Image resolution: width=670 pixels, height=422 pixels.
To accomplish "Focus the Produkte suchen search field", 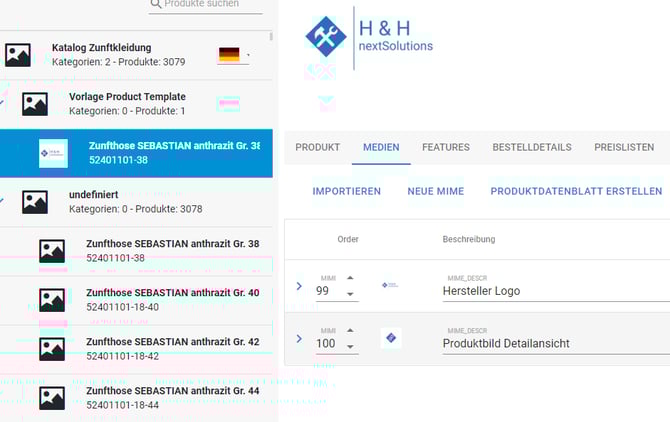I will tap(206, 5).
